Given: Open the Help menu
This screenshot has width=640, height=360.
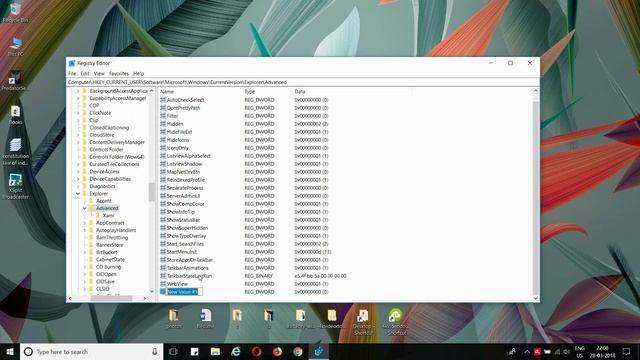Looking at the screenshot, I should (138, 73).
